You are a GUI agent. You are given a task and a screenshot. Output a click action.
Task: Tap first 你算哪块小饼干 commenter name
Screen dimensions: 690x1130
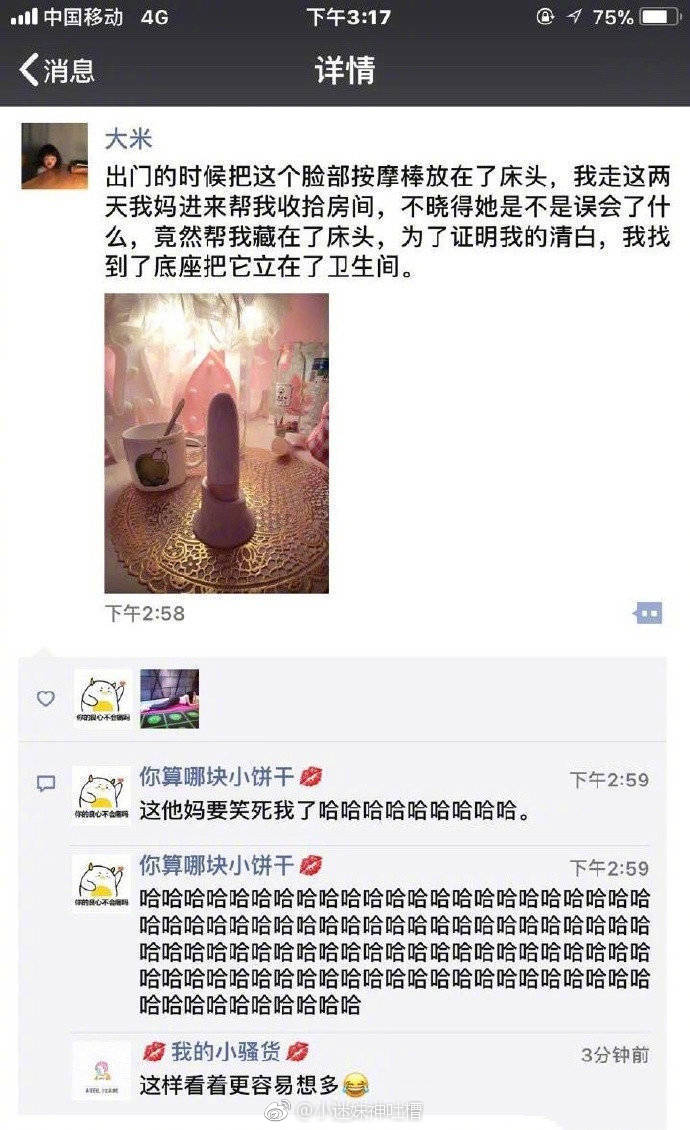click(x=216, y=777)
